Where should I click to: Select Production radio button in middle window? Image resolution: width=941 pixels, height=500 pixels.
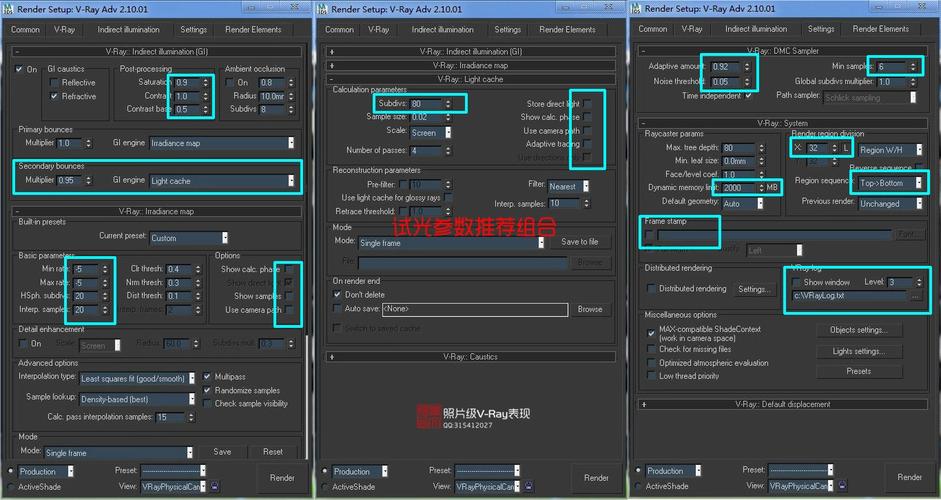325,472
